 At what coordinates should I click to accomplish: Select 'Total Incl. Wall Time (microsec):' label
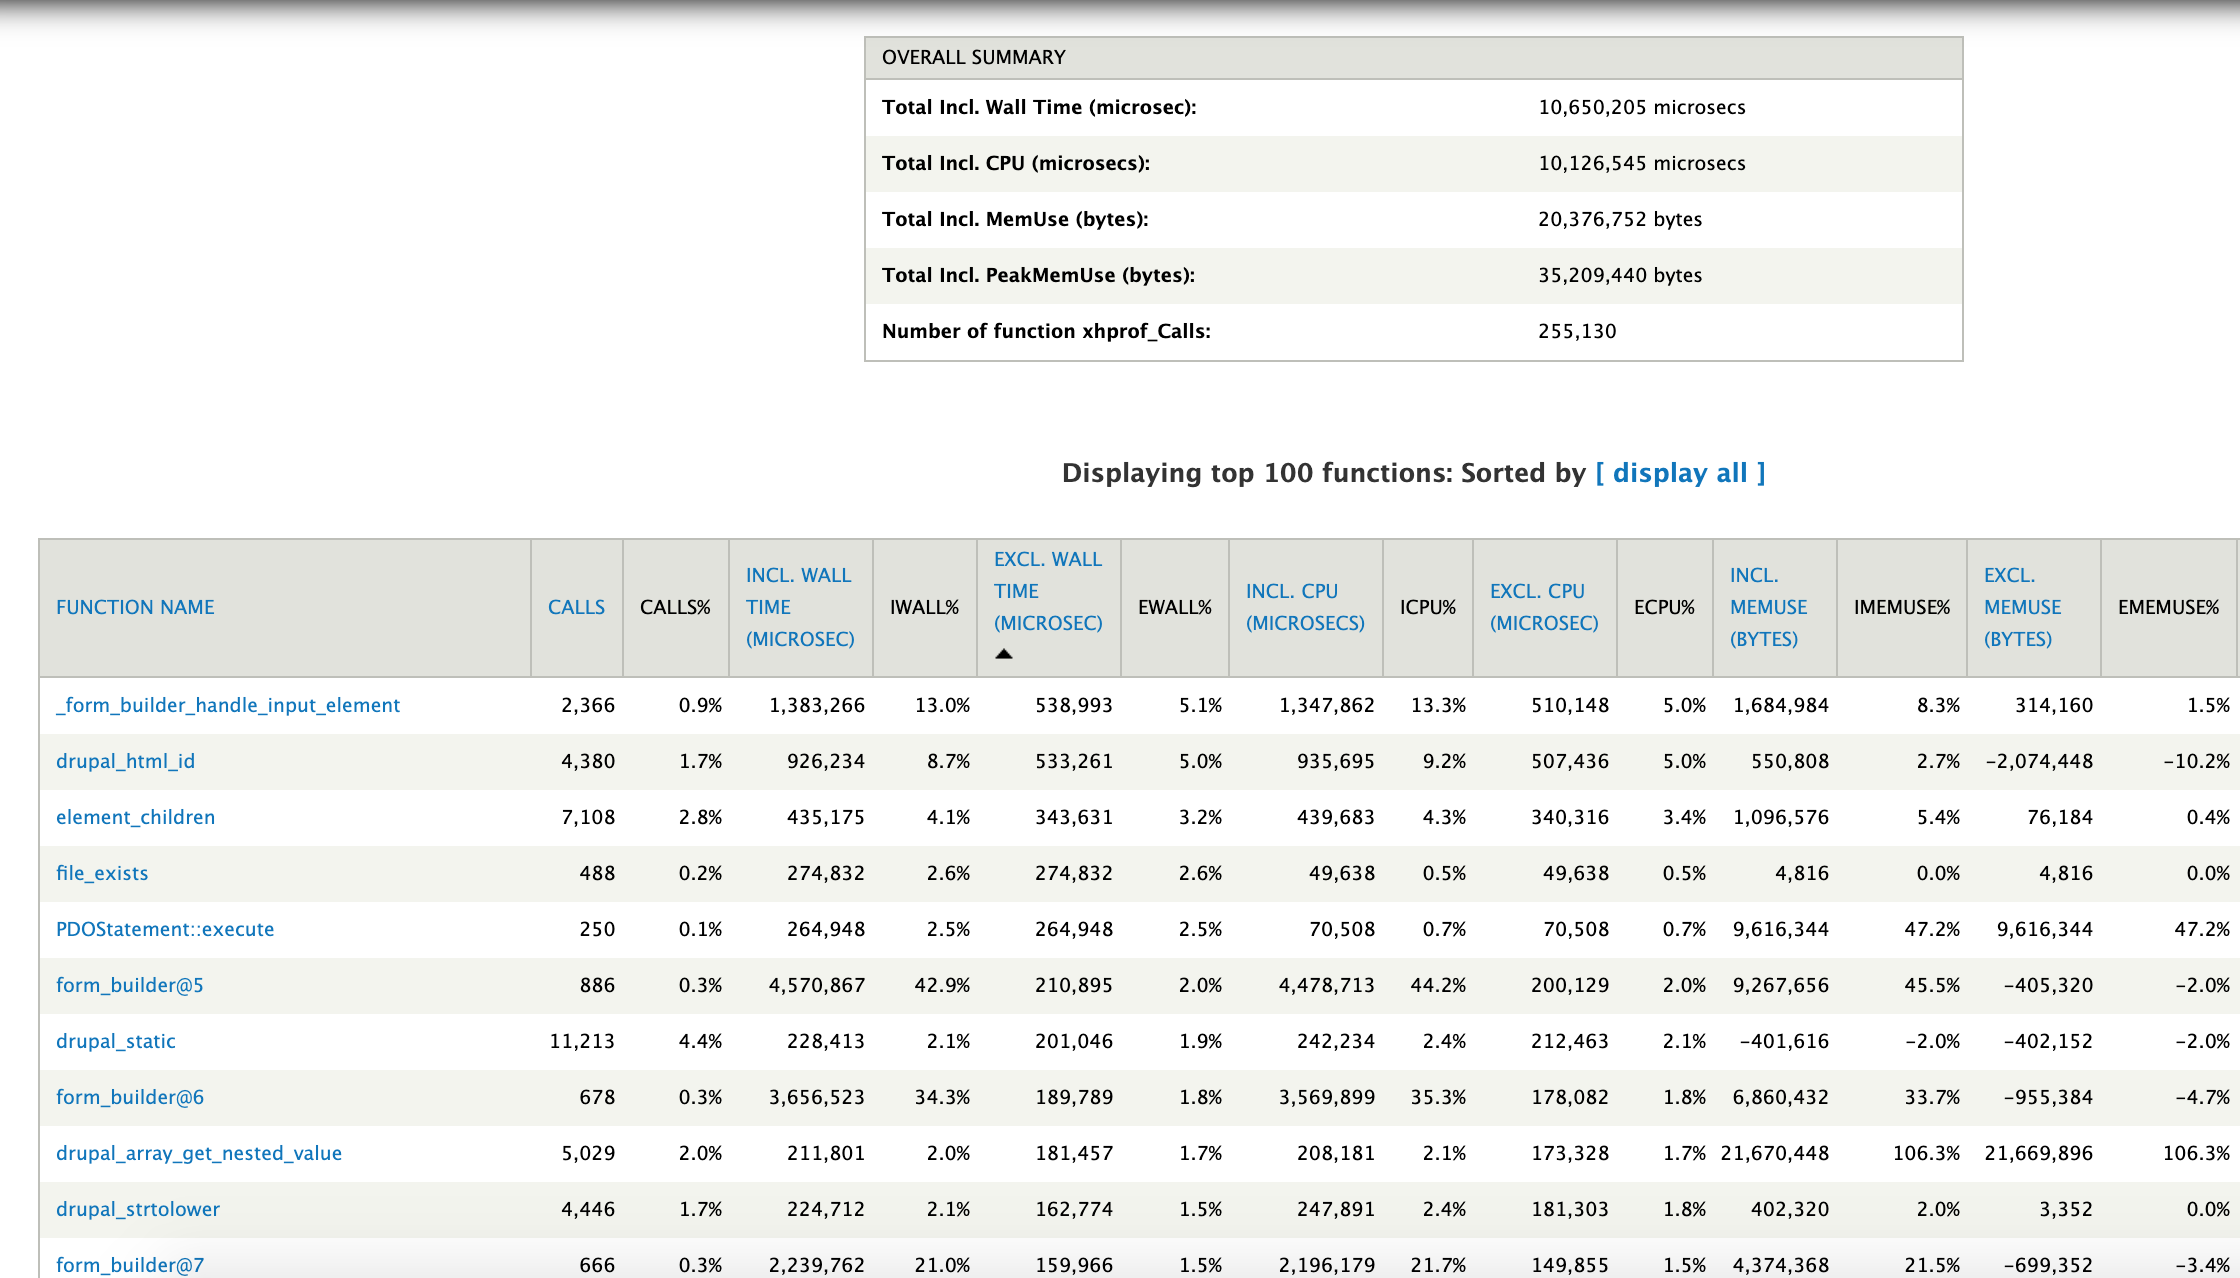(x=1039, y=107)
